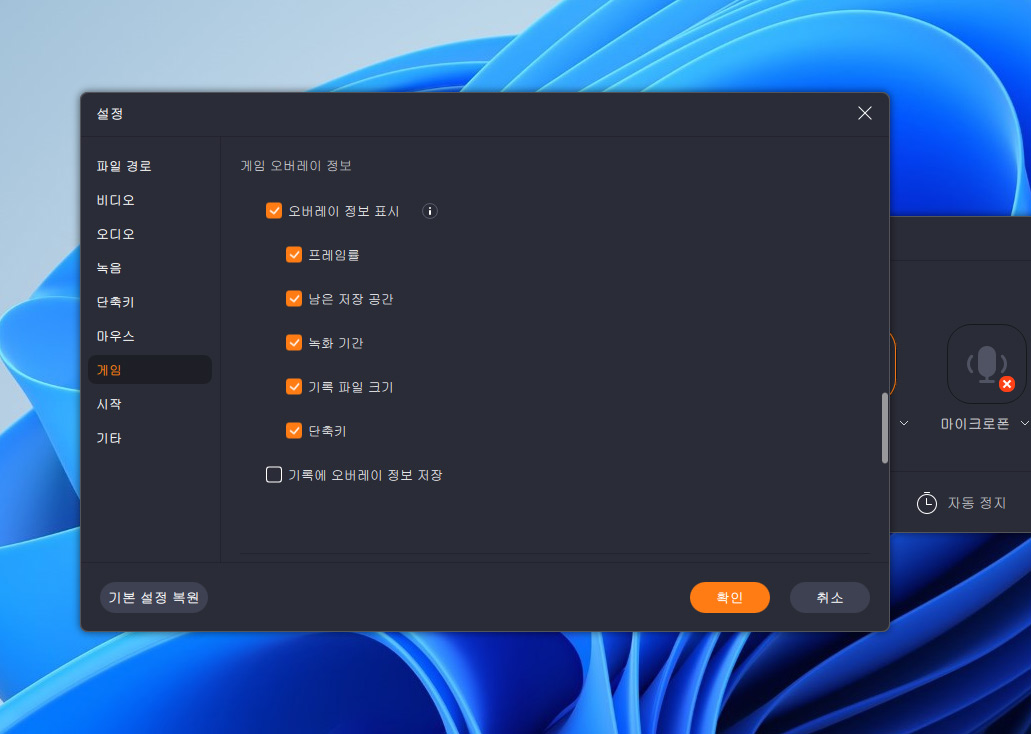Image resolution: width=1031 pixels, height=734 pixels.
Task: Uncheck 오버레이 정보 표시 checkbox
Action: 274,210
